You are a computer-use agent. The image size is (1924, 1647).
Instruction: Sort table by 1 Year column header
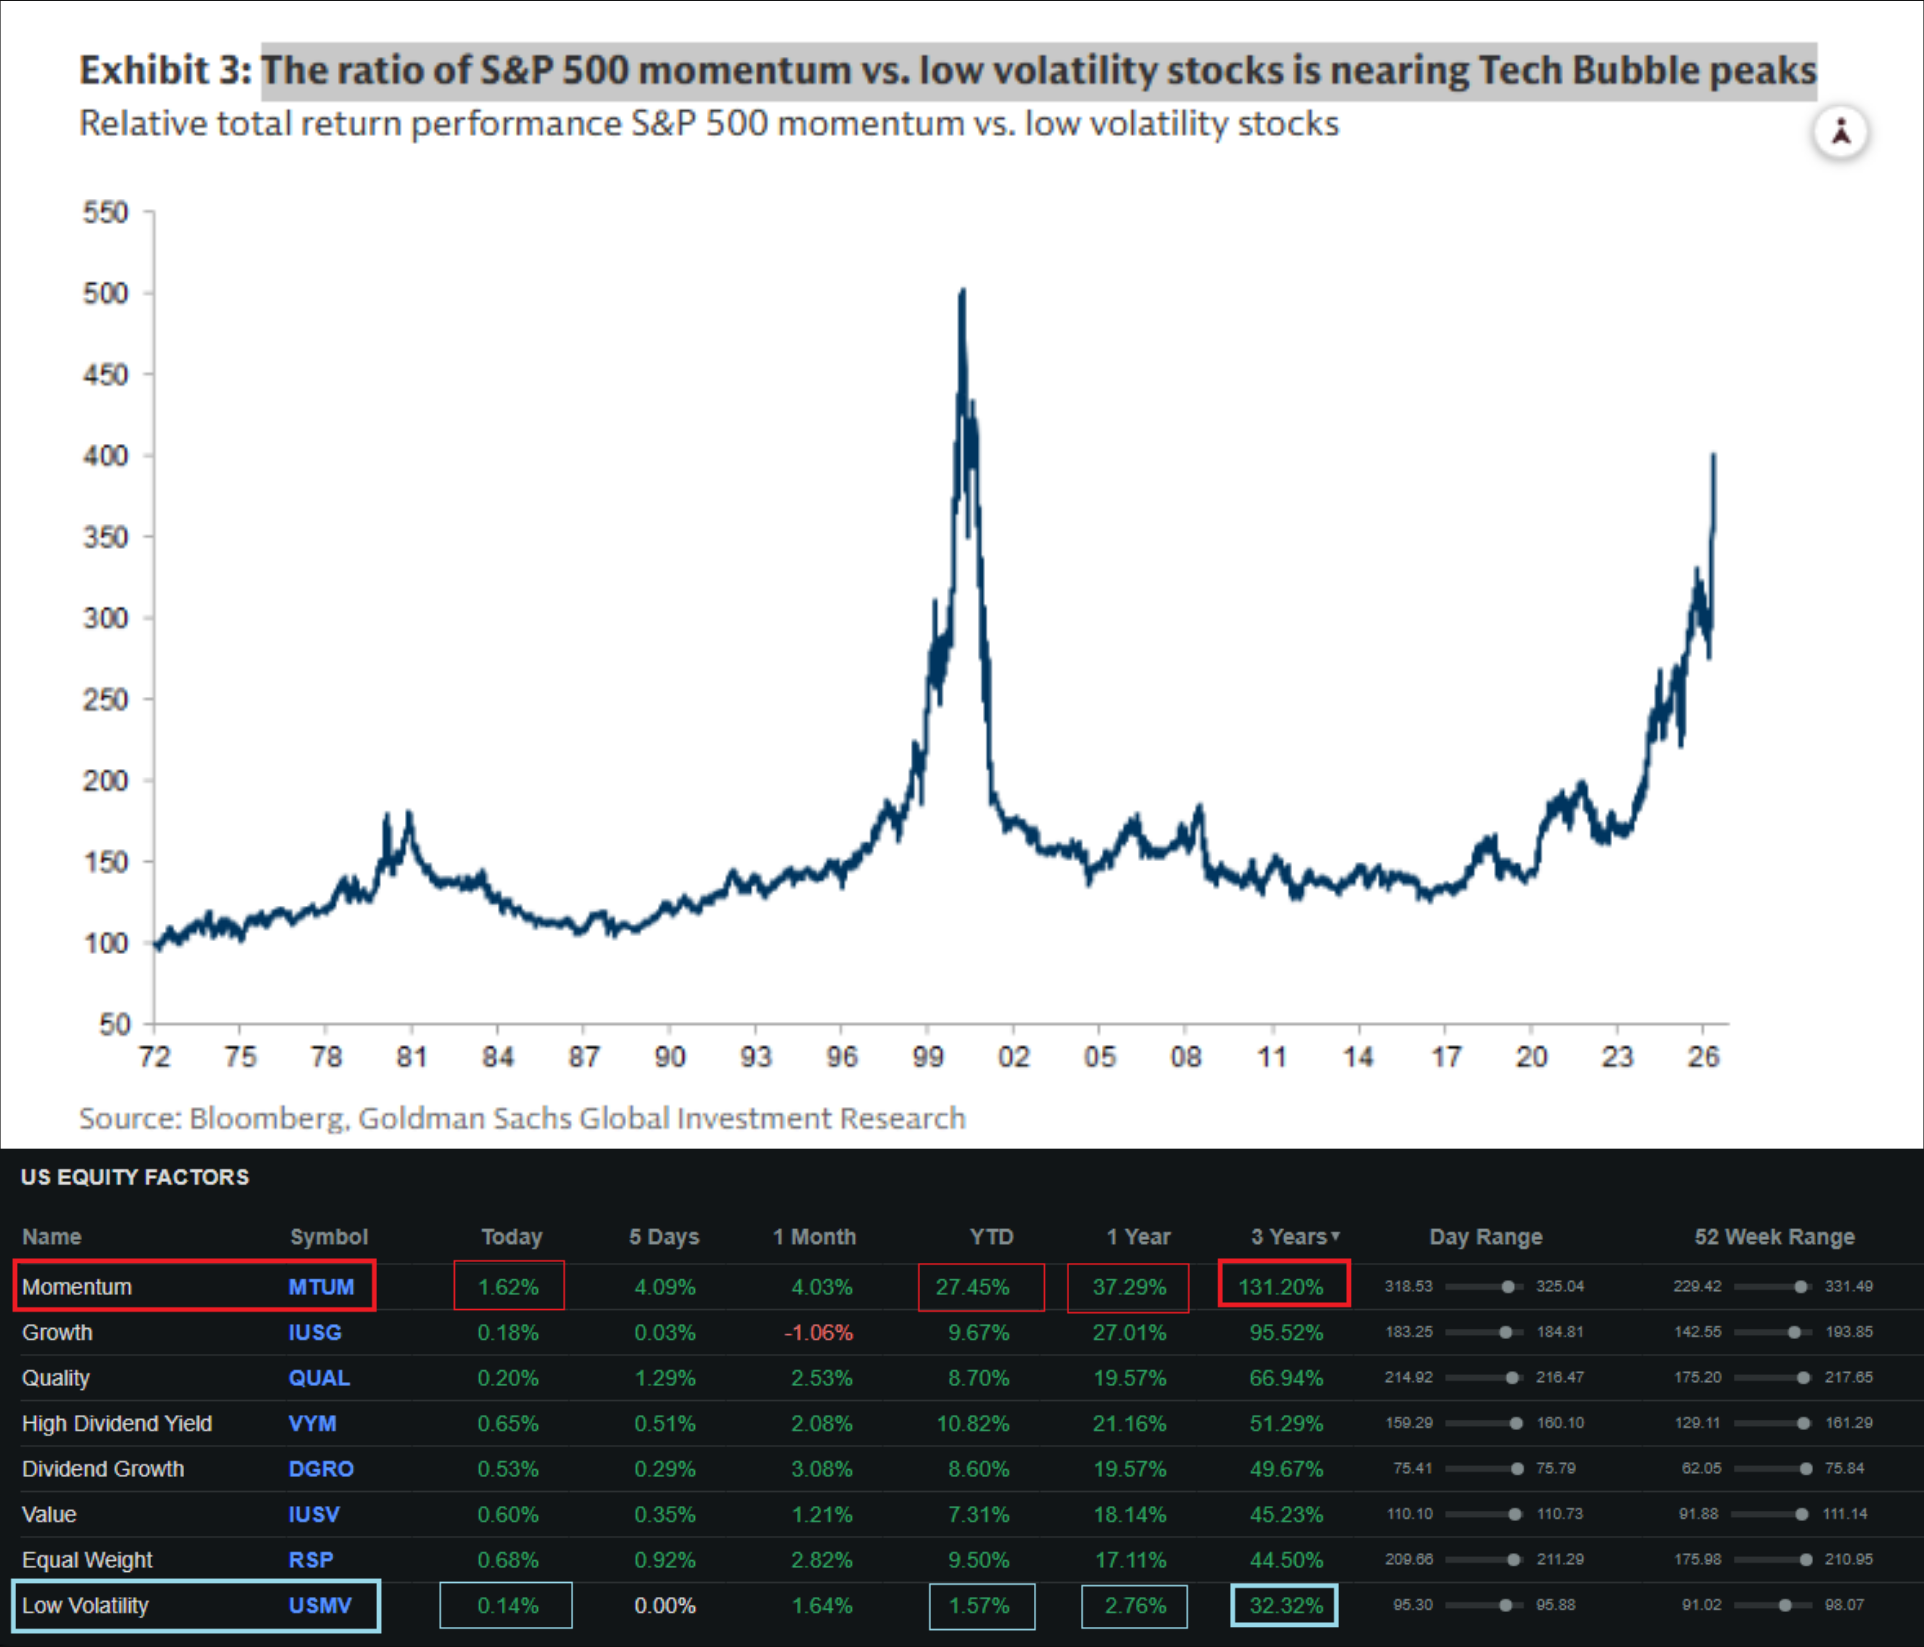coord(1138,1237)
